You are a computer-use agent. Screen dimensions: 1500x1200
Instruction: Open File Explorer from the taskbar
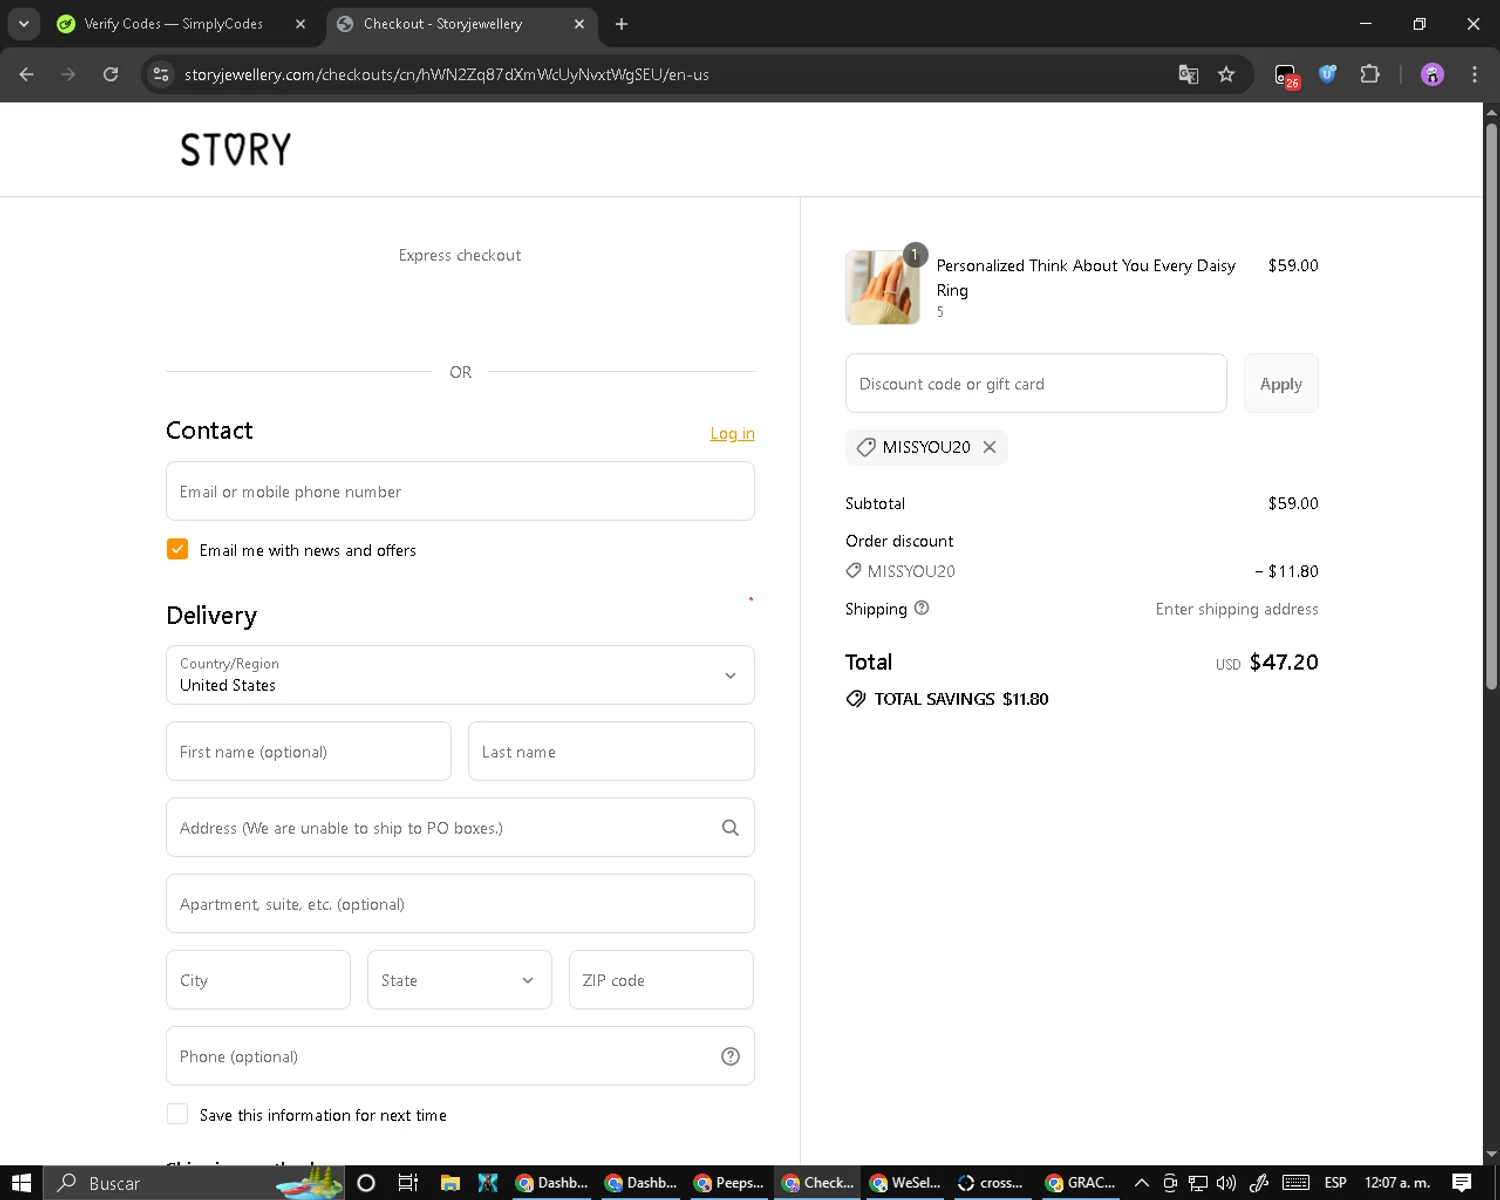[450, 1183]
